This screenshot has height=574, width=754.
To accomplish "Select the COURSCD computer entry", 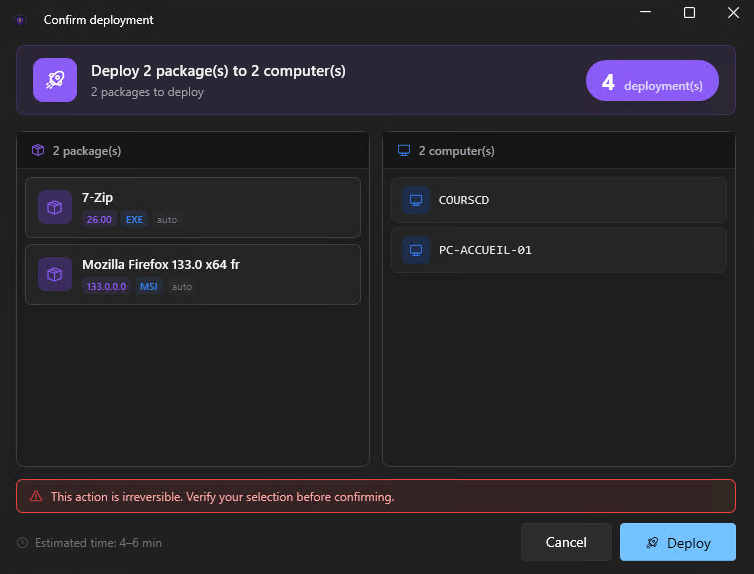I will [x=558, y=200].
